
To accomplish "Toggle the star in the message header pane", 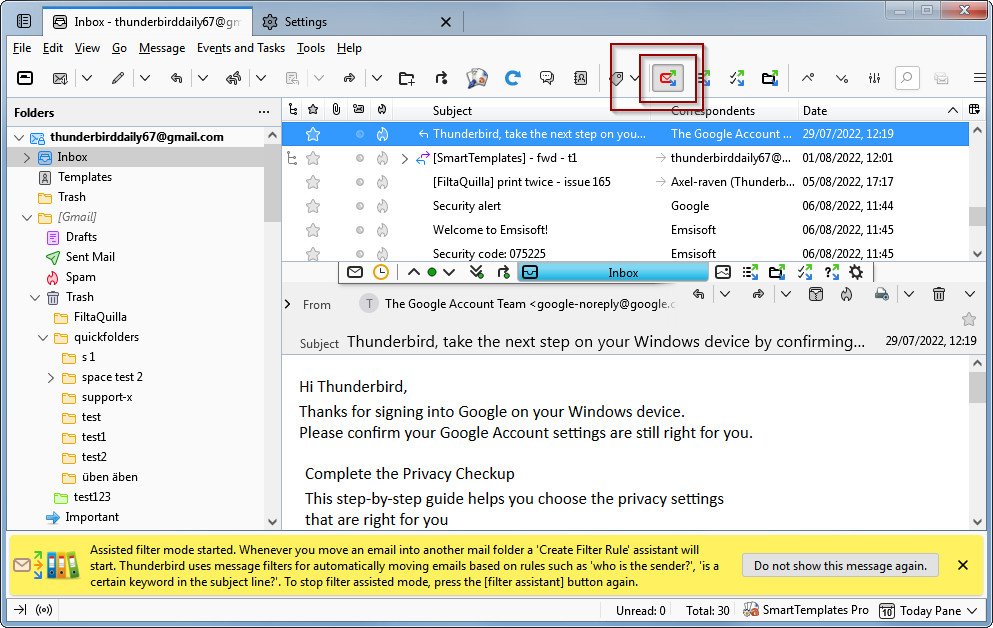I will [x=968, y=318].
